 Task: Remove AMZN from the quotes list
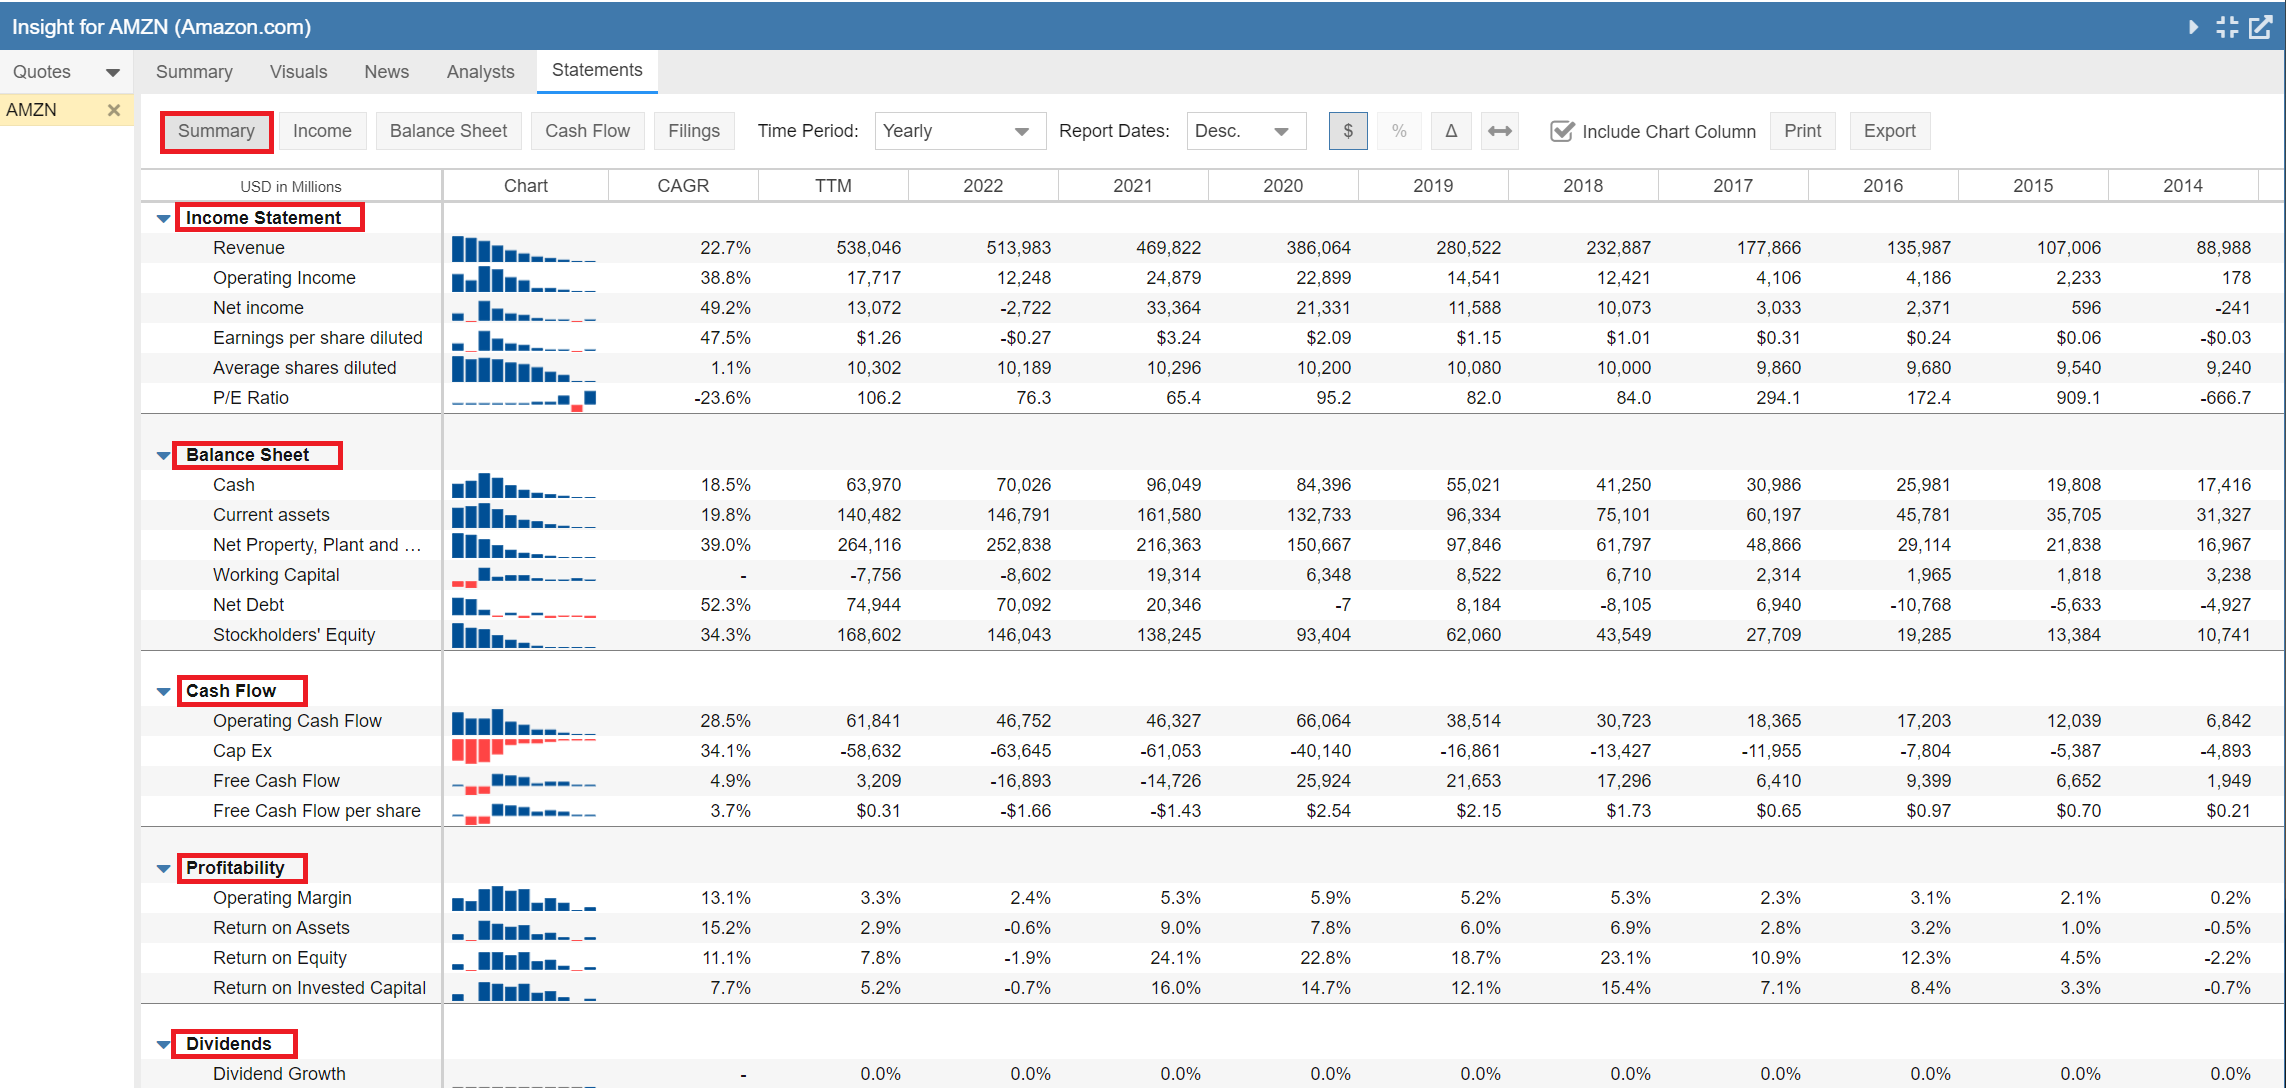pos(114,110)
